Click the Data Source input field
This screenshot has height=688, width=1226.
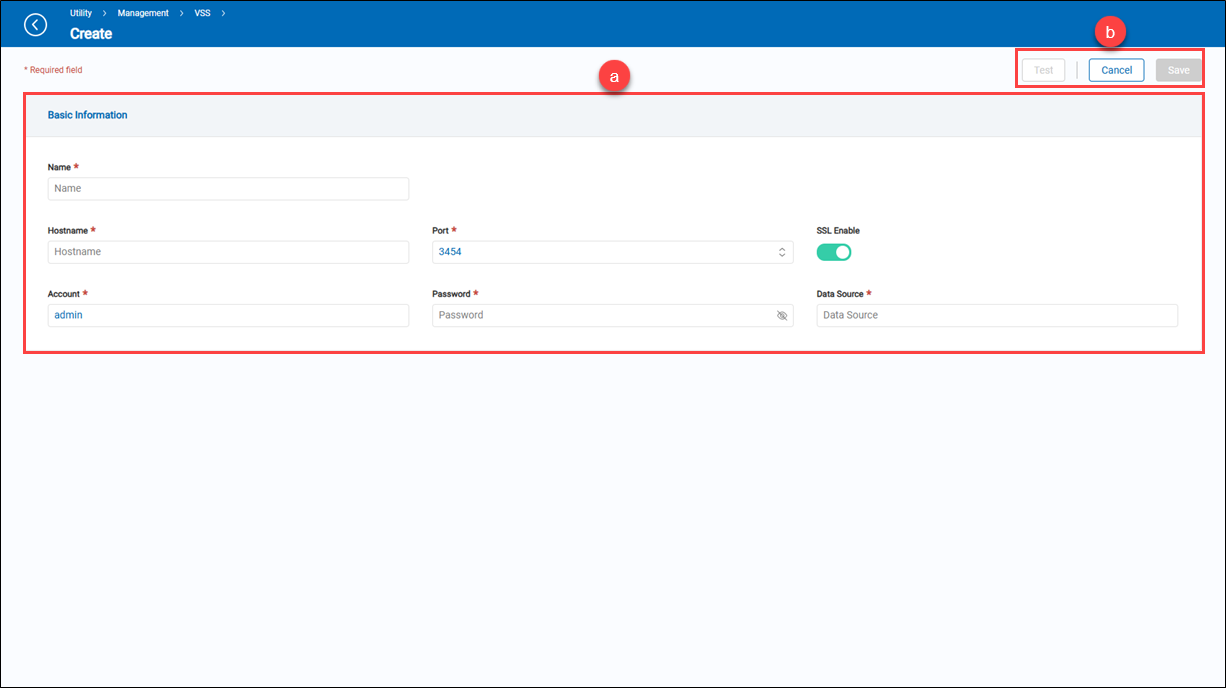996,315
